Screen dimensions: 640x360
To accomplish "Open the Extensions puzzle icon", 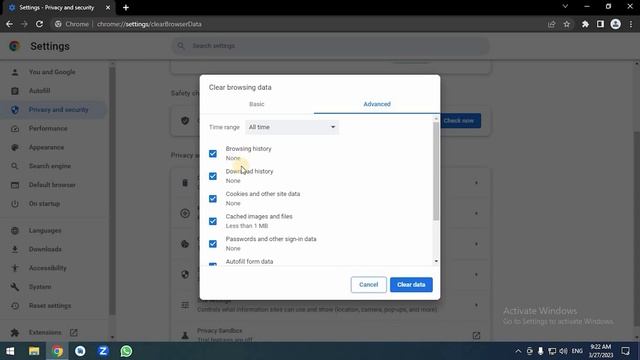I will 585,24.
